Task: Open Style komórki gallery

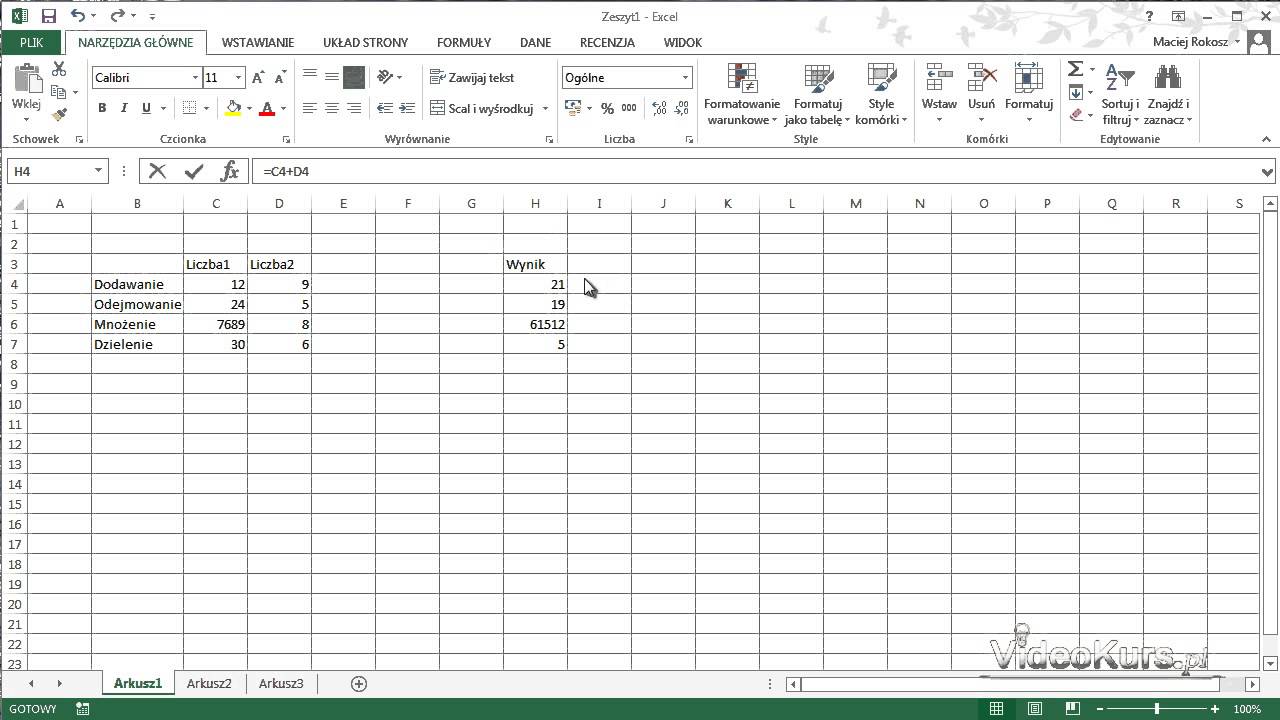Action: point(881,96)
